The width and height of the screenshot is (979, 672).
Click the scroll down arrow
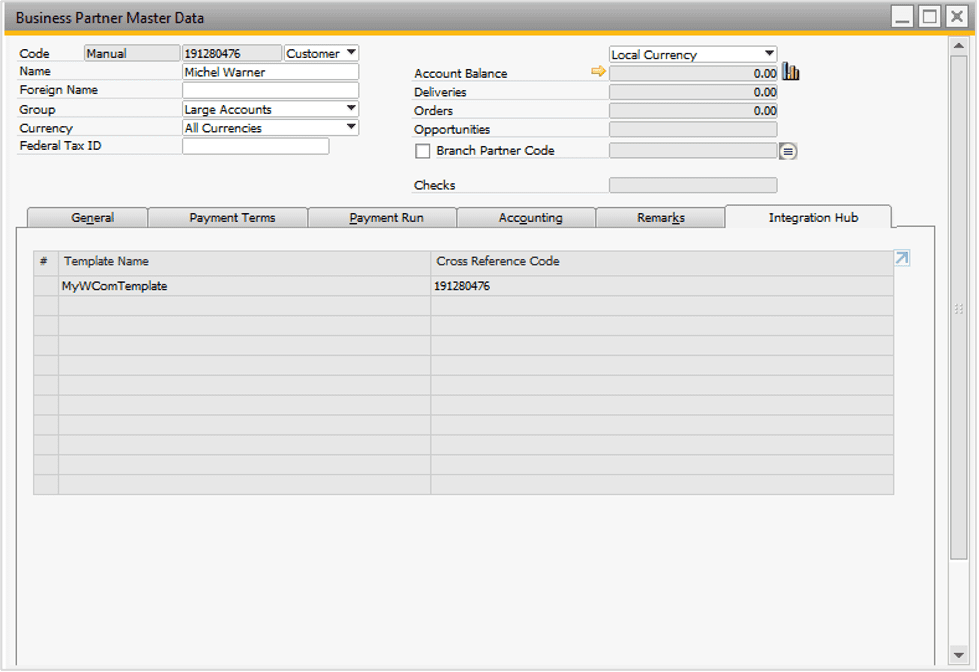click(958, 655)
